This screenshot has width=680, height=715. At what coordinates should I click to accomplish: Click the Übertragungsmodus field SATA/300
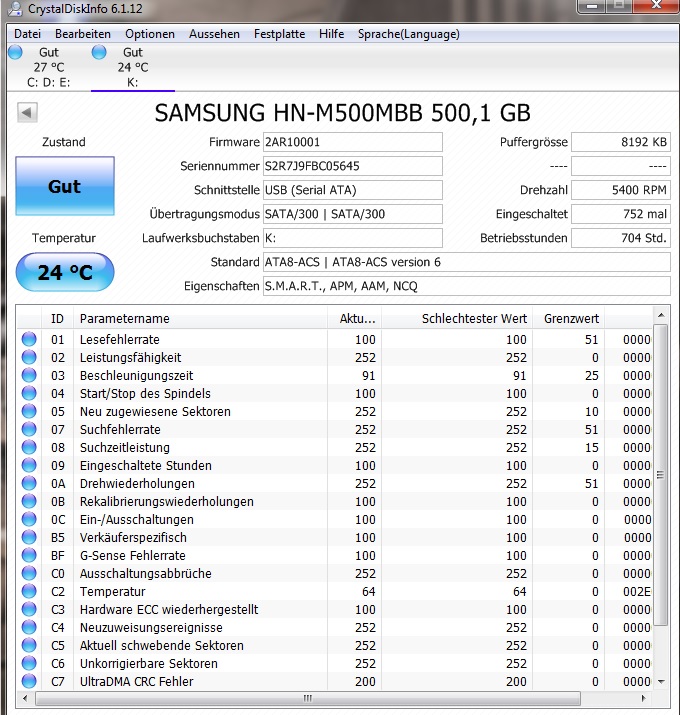[x=353, y=214]
